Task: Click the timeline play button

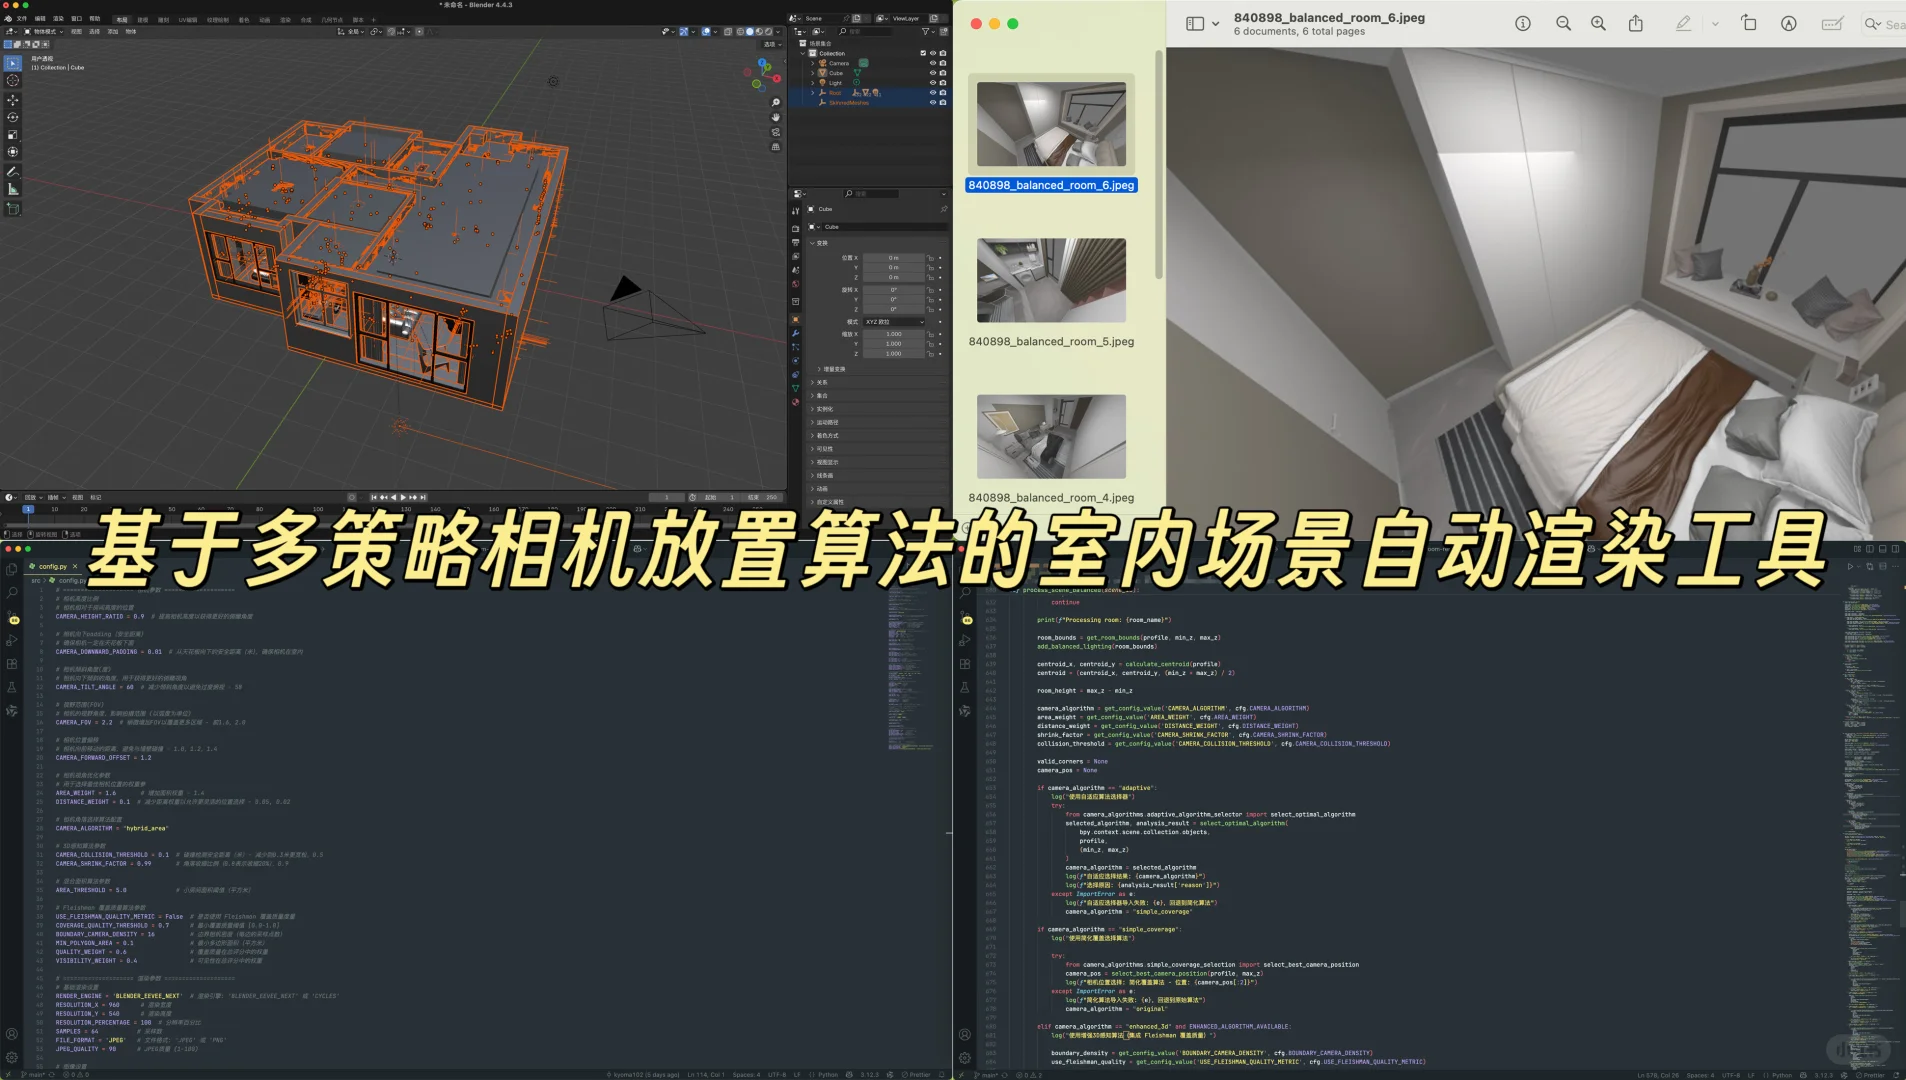Action: [404, 497]
